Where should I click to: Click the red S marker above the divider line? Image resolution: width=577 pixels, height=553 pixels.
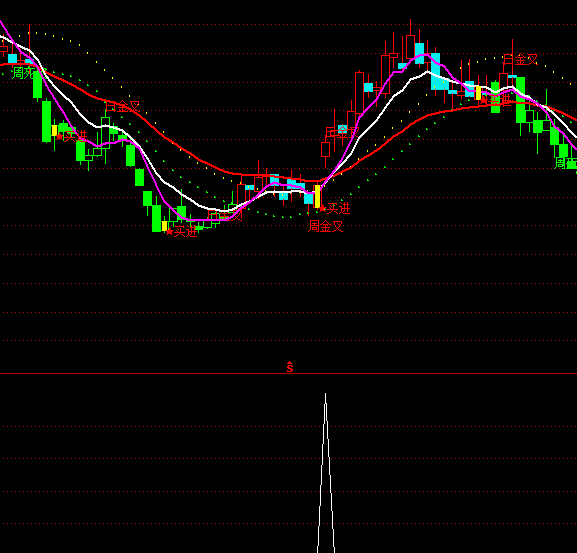[x=290, y=367]
